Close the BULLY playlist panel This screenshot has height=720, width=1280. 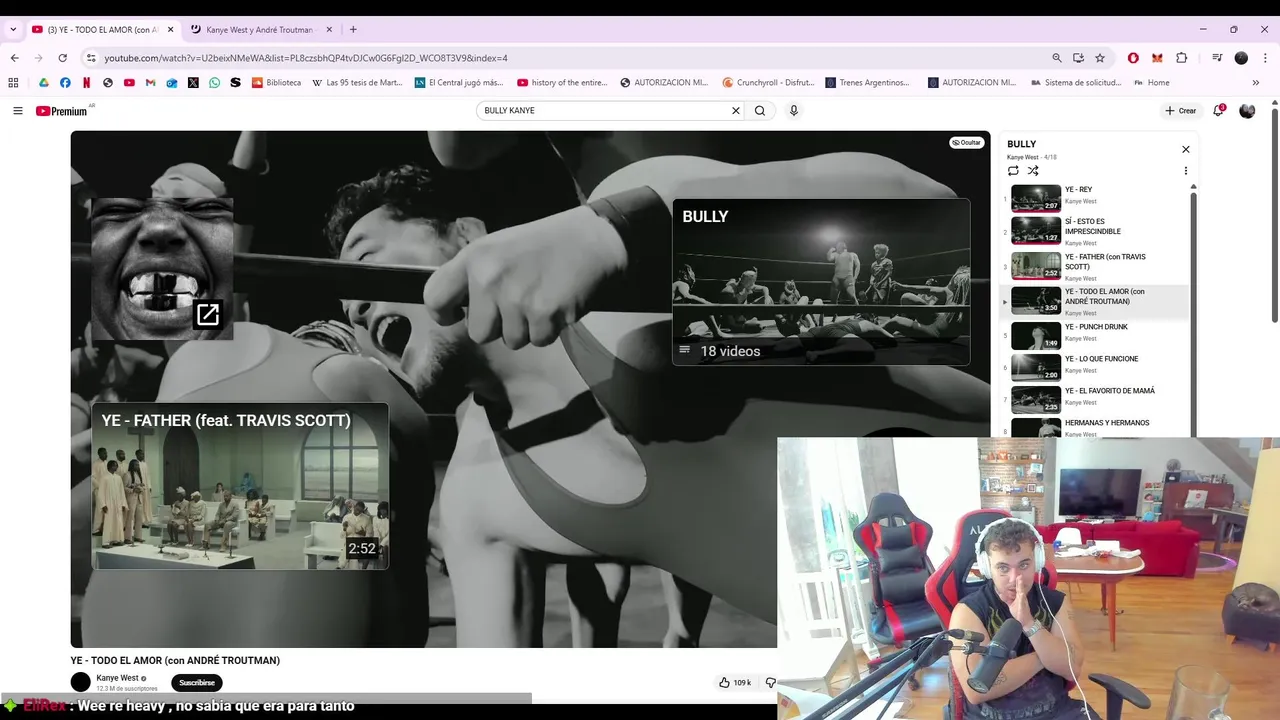1186,149
